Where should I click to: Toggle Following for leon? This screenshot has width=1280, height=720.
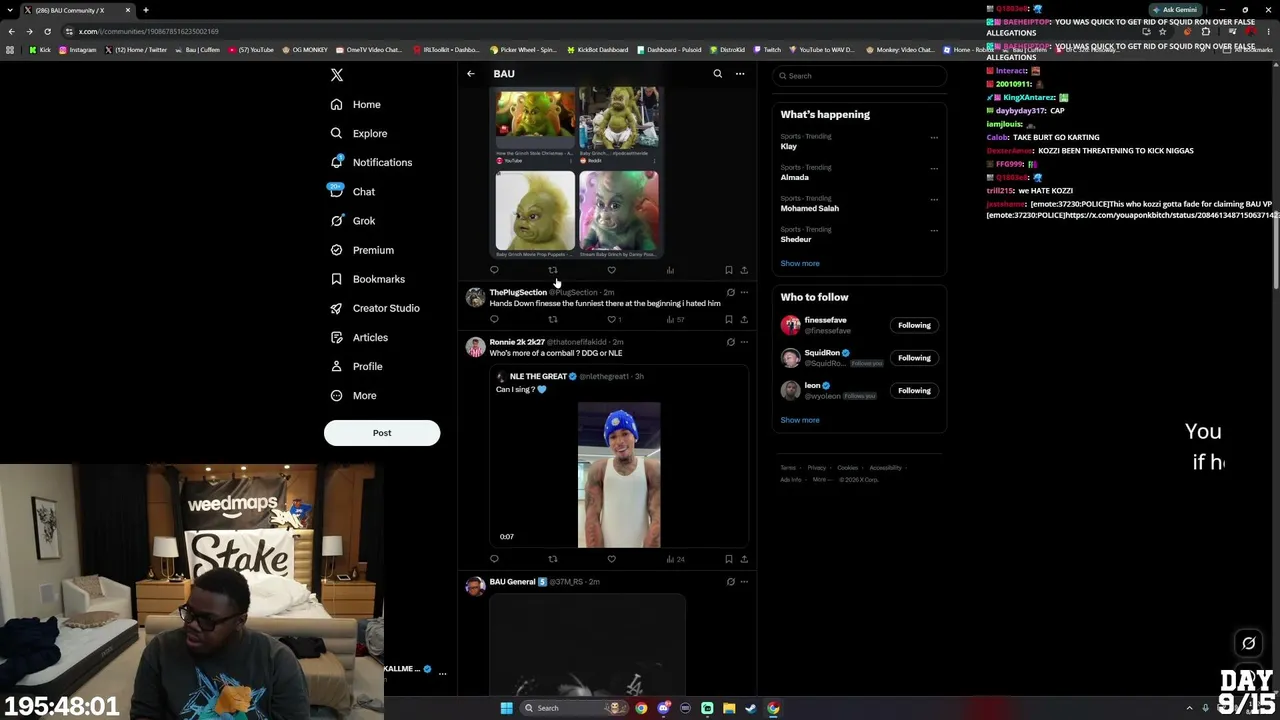click(x=914, y=391)
